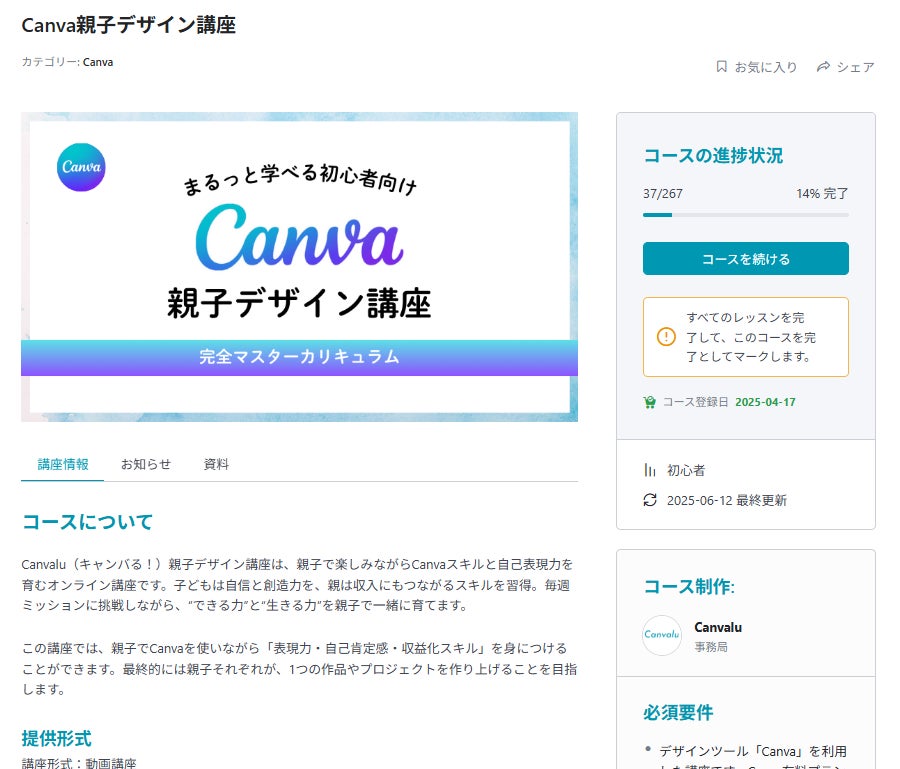Click the 完全マスターカリキュラム banner strip
900x769 pixels.
(x=300, y=358)
